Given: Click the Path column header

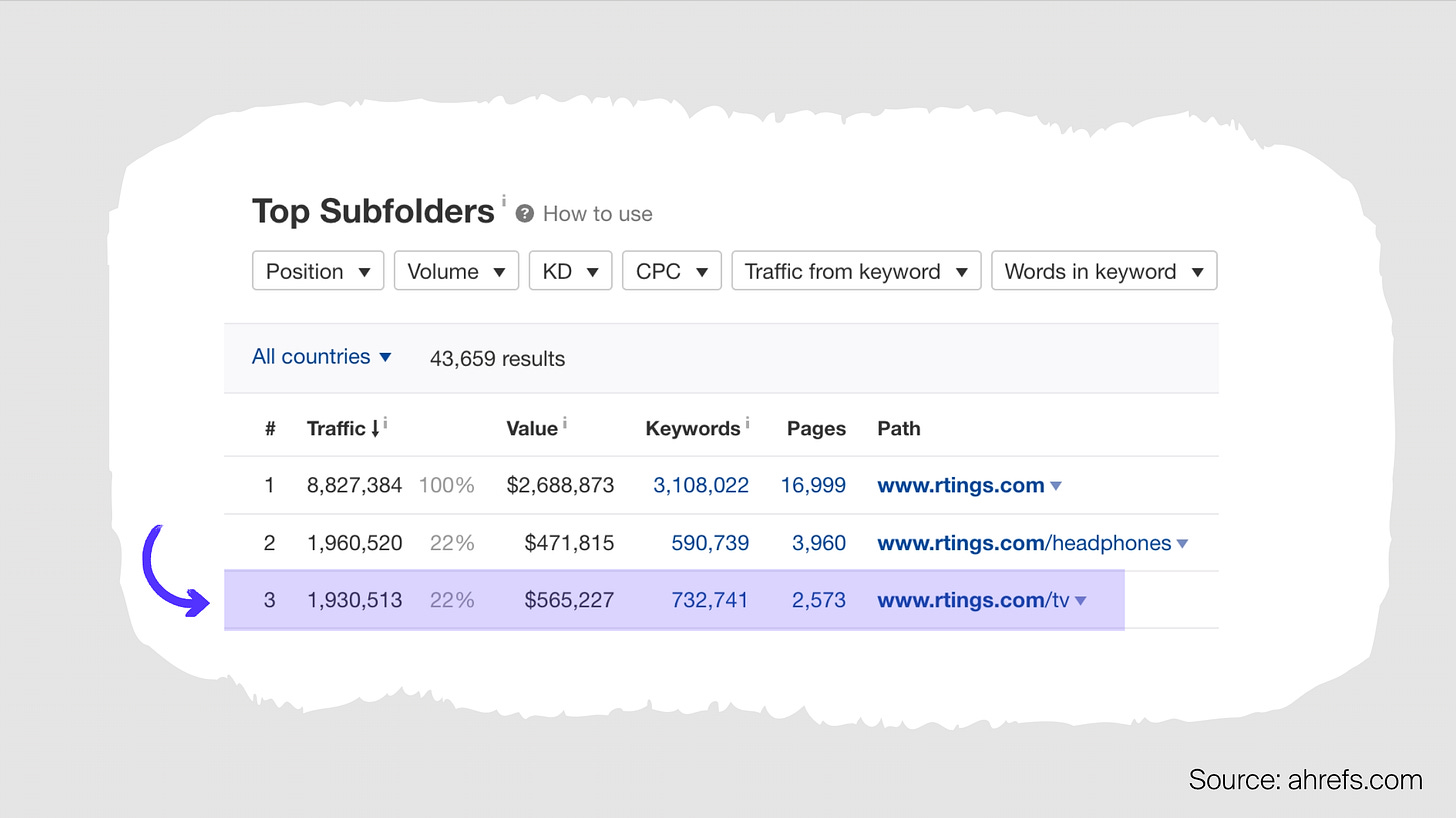Looking at the screenshot, I should [899, 428].
